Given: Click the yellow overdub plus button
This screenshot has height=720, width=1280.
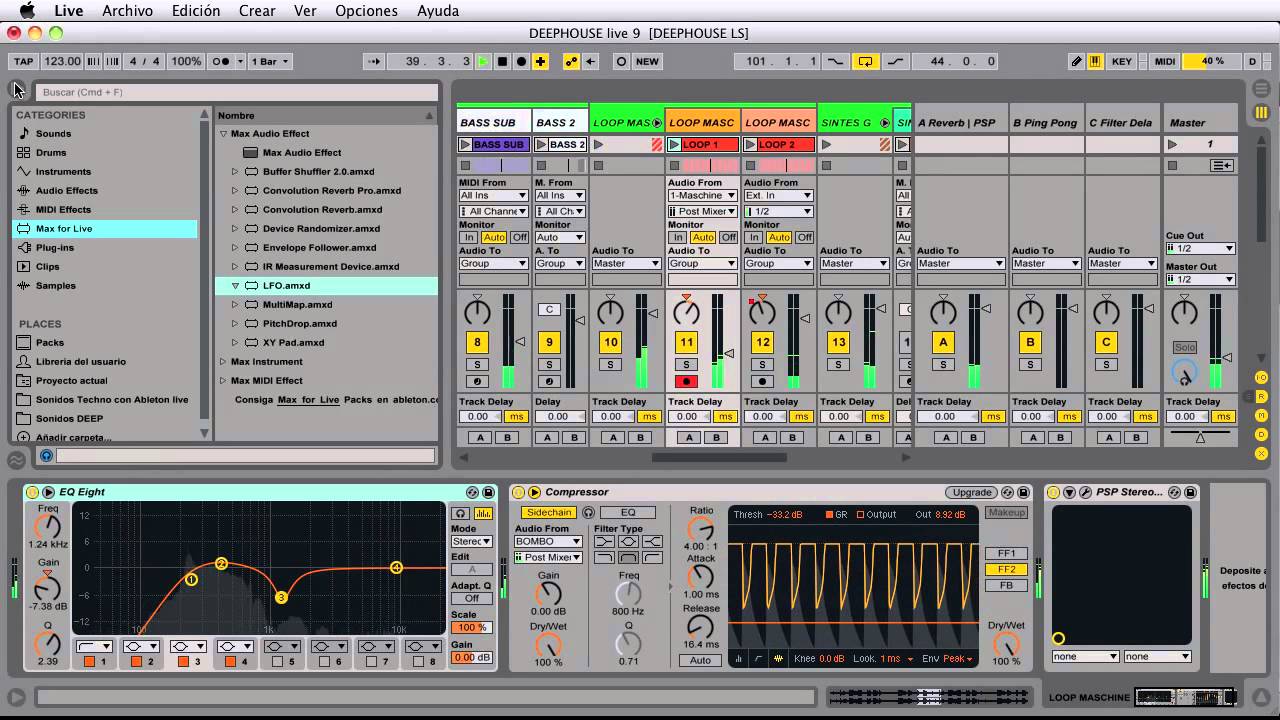Looking at the screenshot, I should [540, 61].
